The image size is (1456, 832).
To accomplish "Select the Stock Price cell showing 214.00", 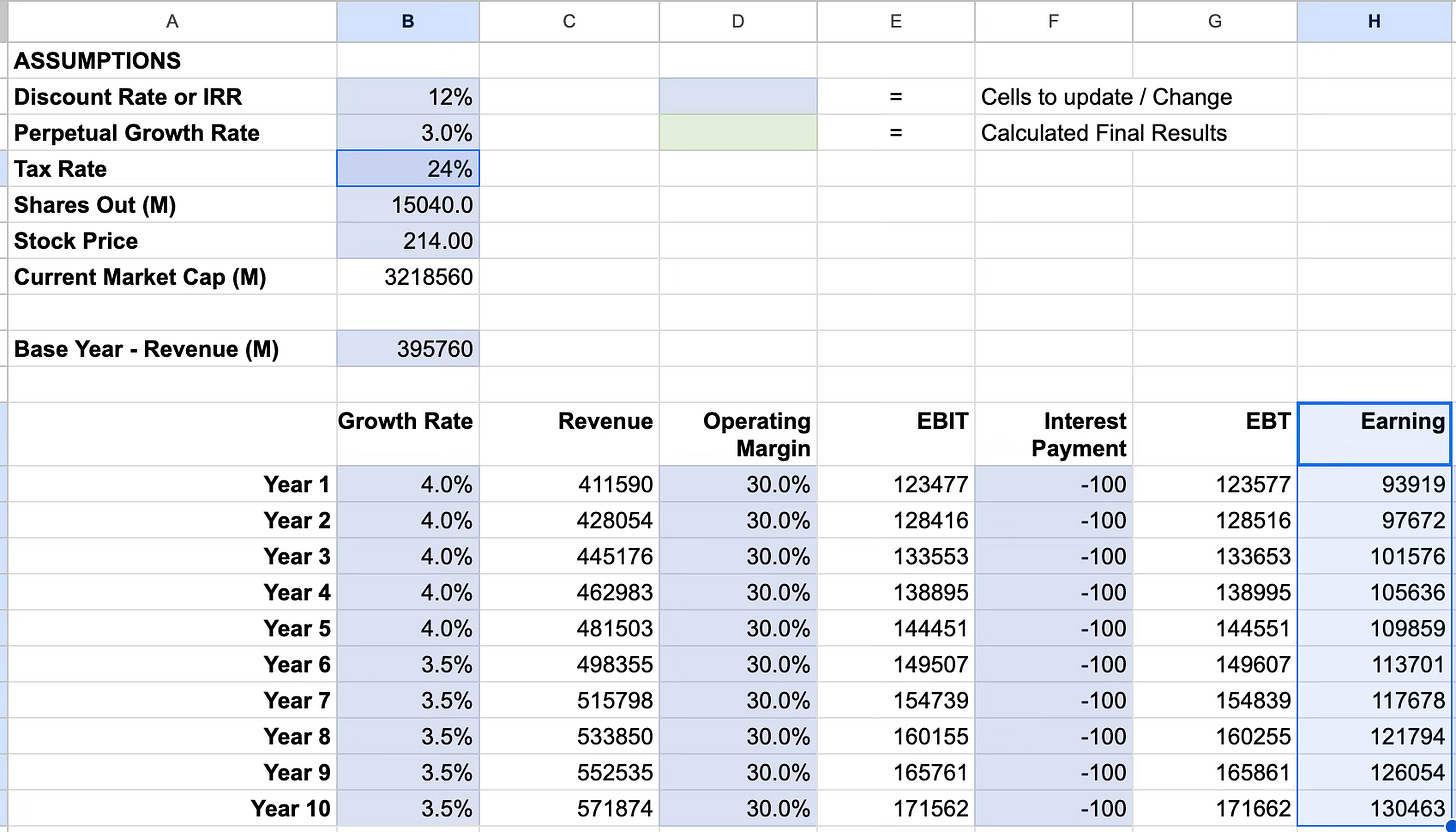I will click(x=408, y=240).
